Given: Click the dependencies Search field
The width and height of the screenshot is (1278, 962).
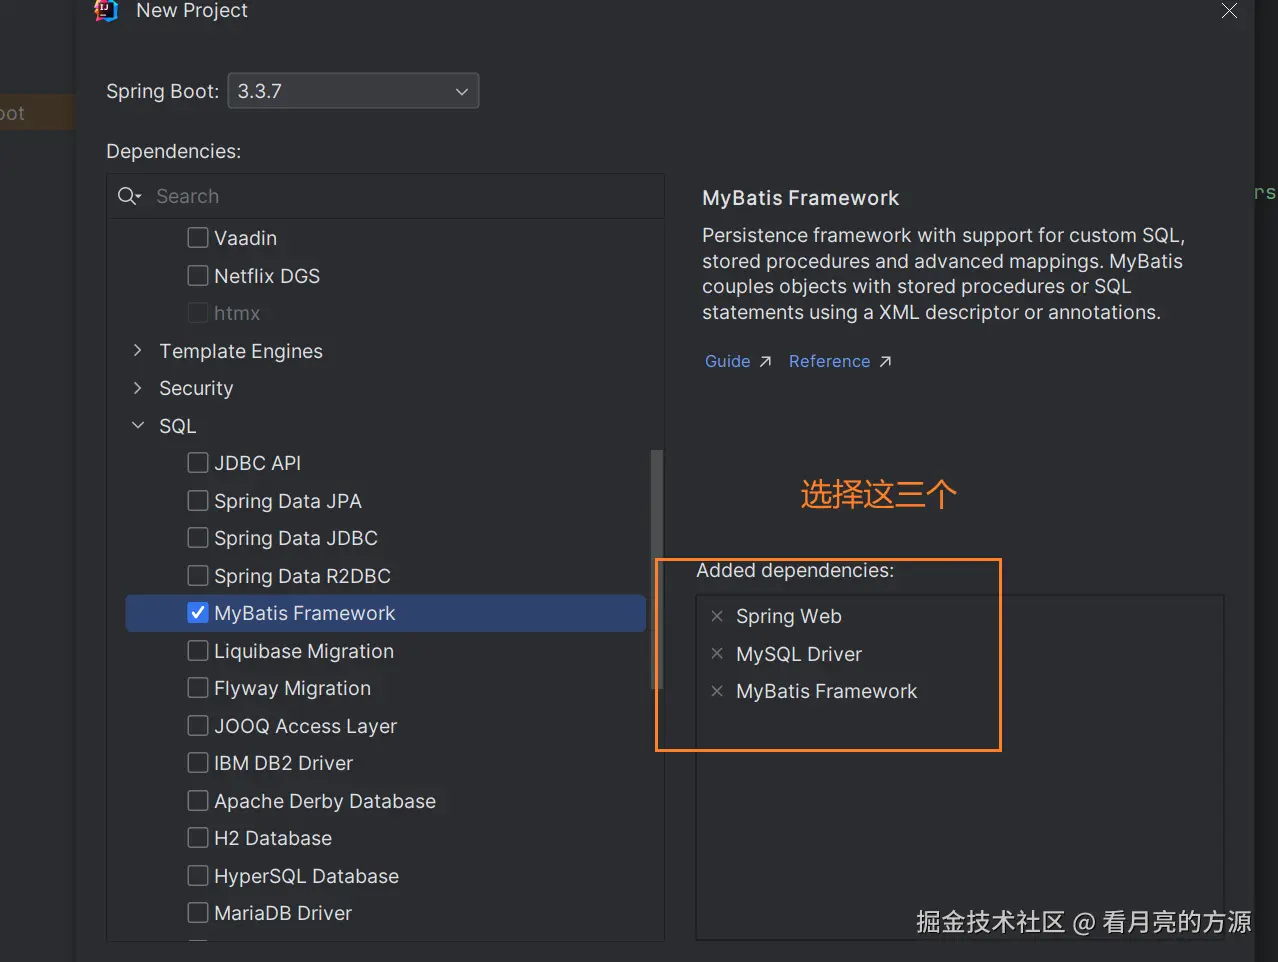Looking at the screenshot, I should tap(386, 196).
